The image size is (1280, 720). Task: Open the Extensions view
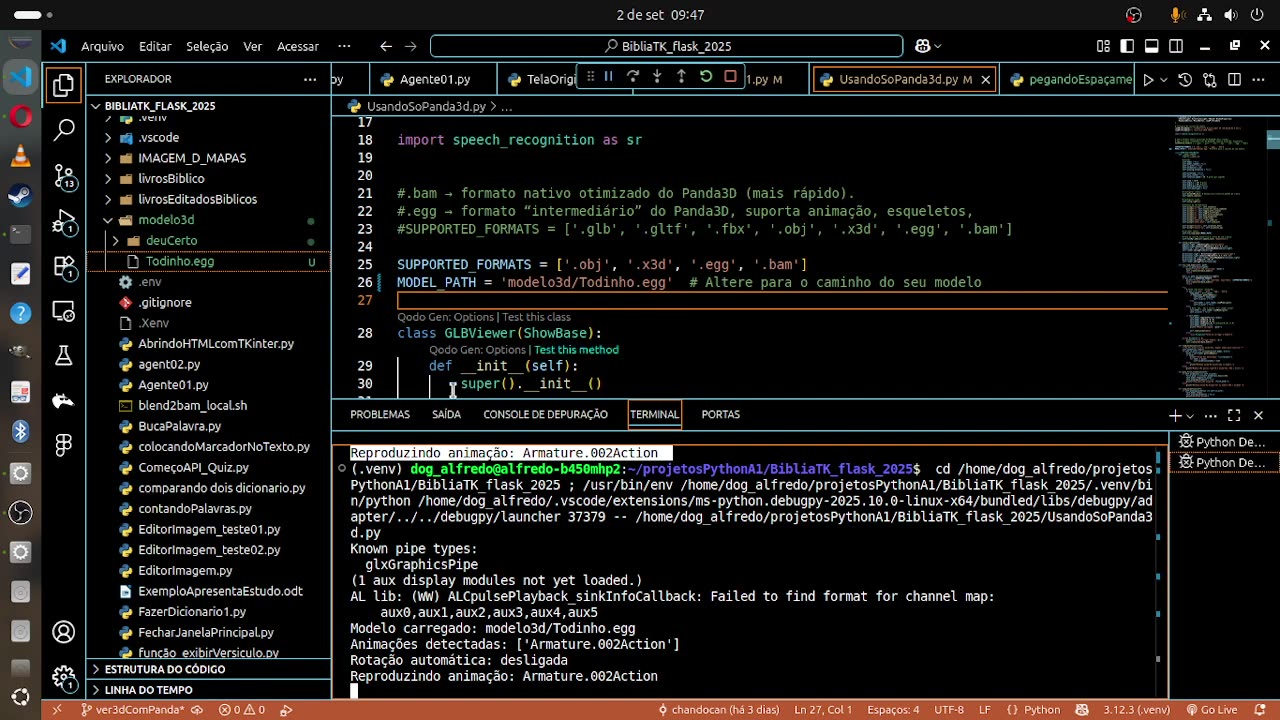(x=64, y=268)
